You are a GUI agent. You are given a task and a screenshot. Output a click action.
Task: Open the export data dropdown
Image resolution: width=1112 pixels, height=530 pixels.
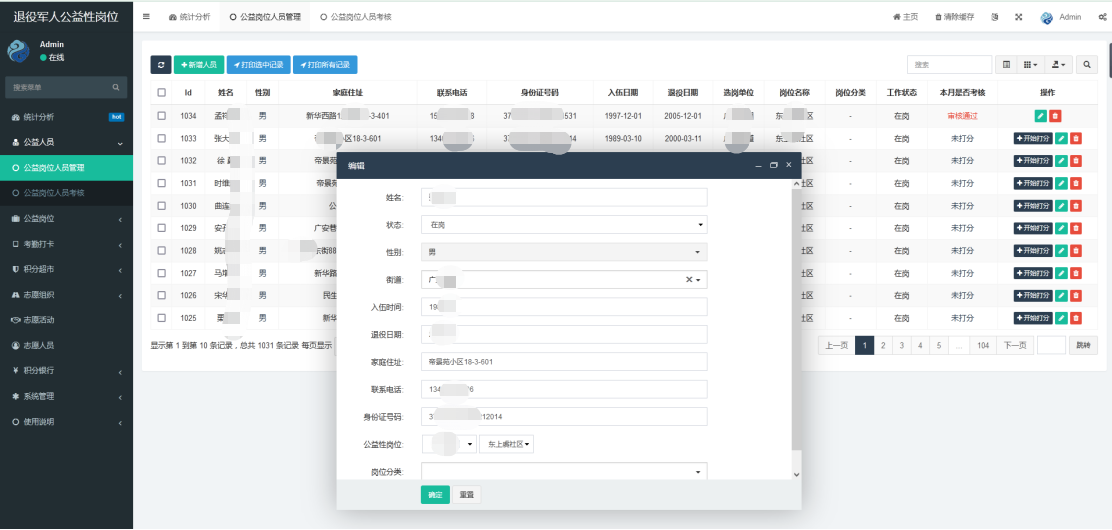coord(1059,65)
